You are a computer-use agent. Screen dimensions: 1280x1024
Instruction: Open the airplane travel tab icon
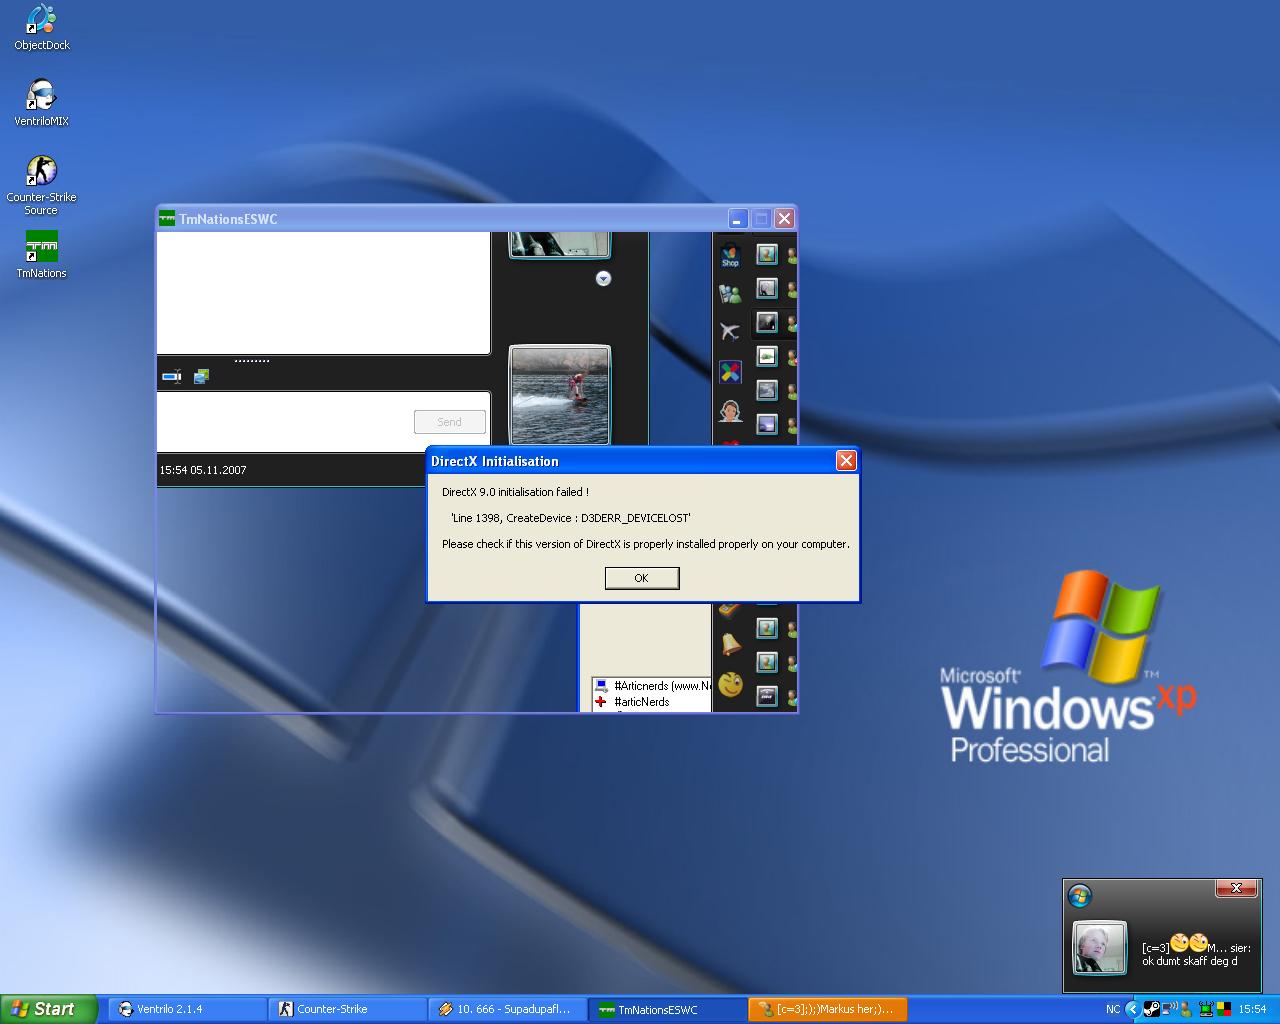730,331
